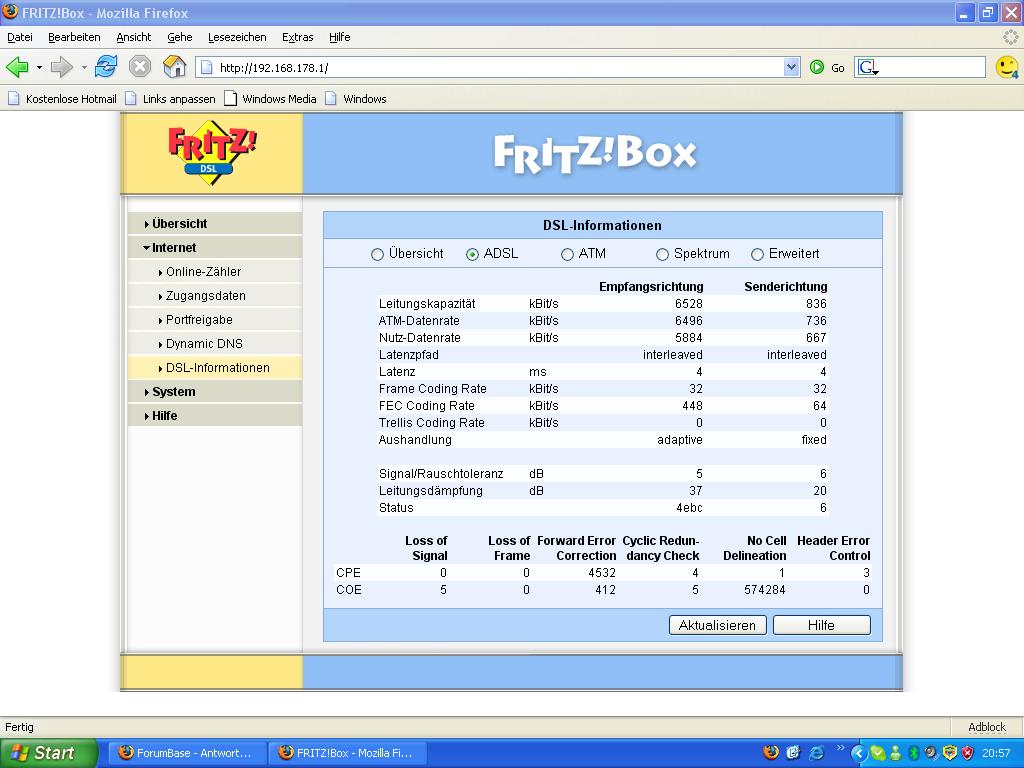Click the Windows Start button
The image size is (1024, 768).
(x=48, y=753)
